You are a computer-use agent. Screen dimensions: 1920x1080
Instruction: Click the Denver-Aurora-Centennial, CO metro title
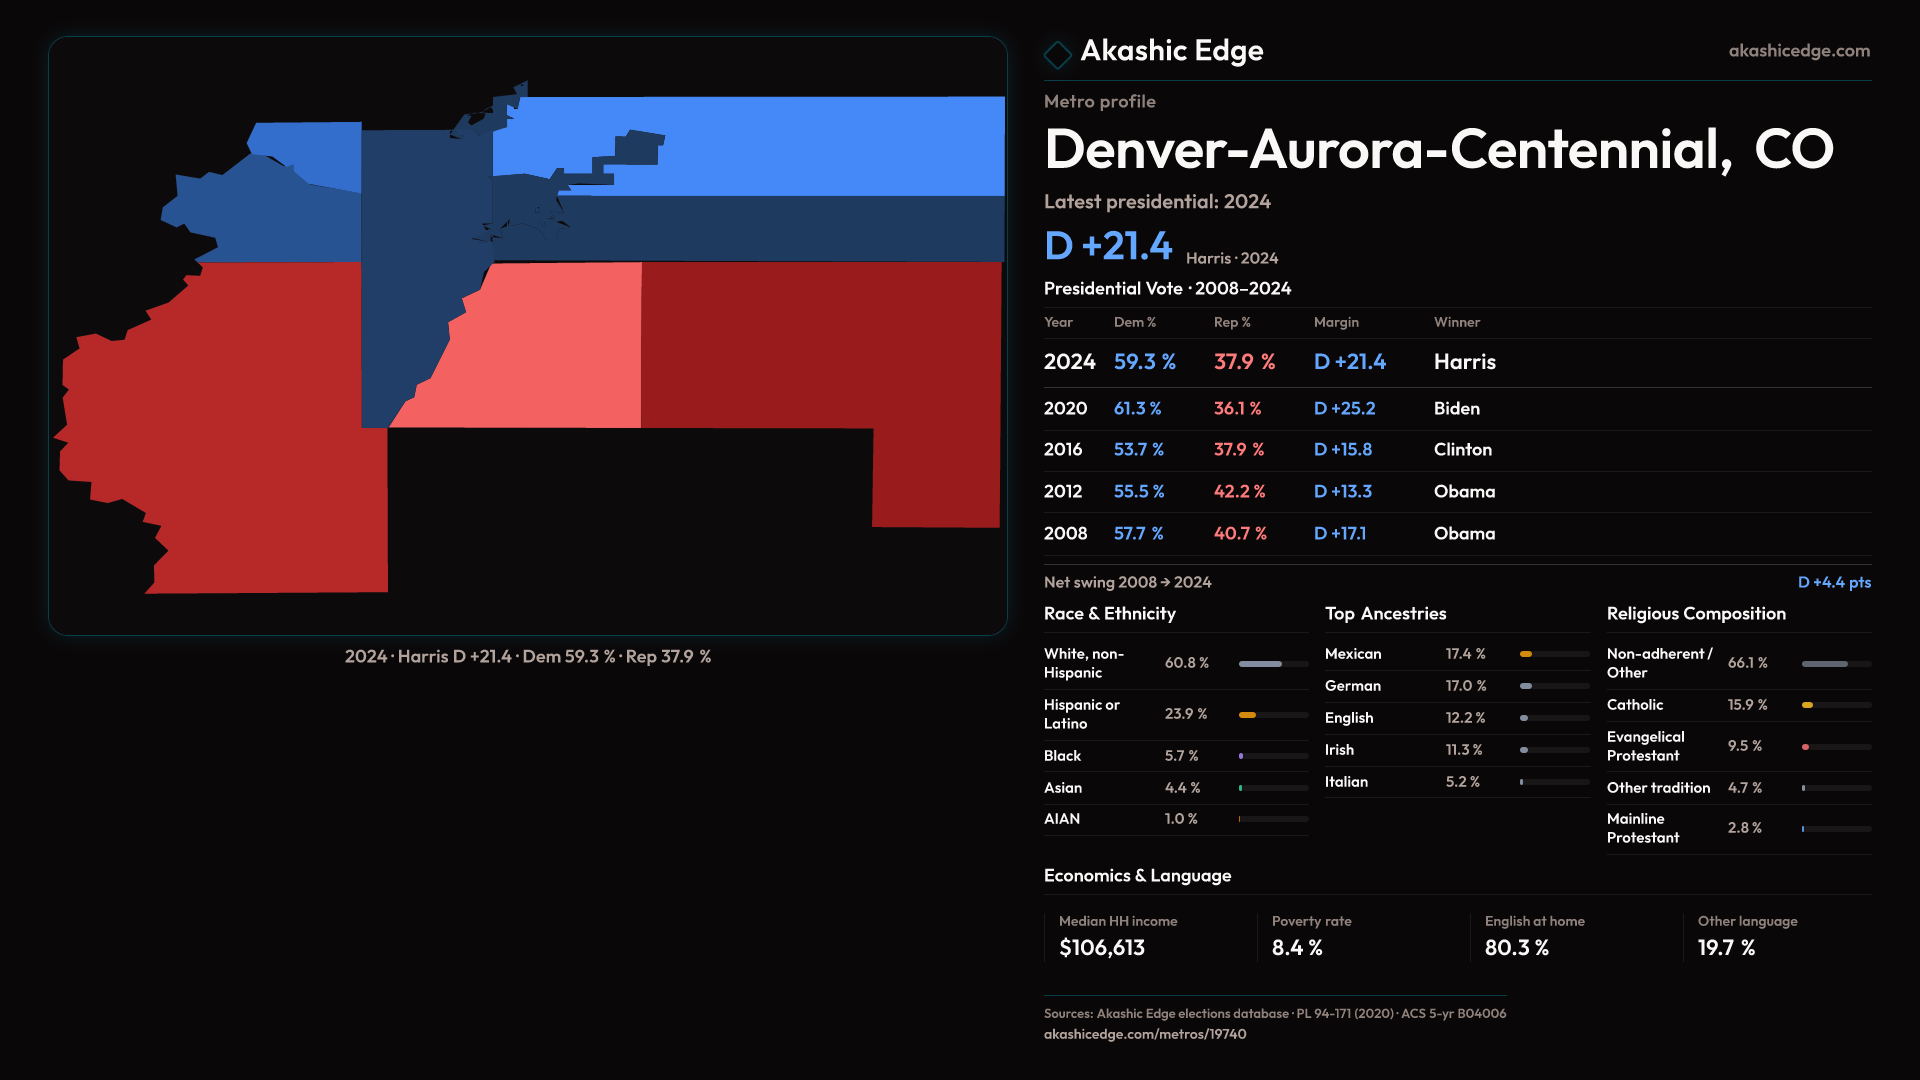point(1438,150)
